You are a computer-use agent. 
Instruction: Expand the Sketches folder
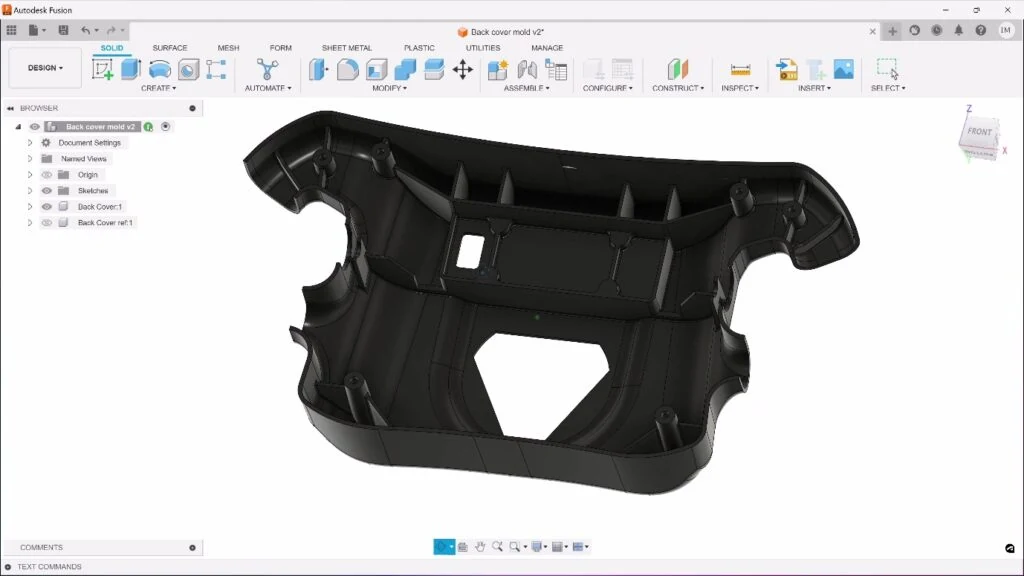(29, 191)
